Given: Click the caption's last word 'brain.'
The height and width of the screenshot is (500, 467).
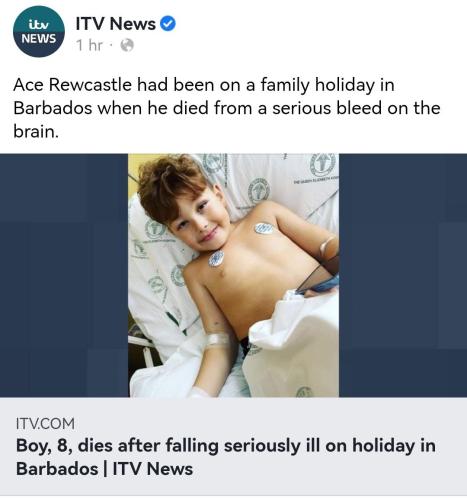Looking at the screenshot, I should coord(36,131).
